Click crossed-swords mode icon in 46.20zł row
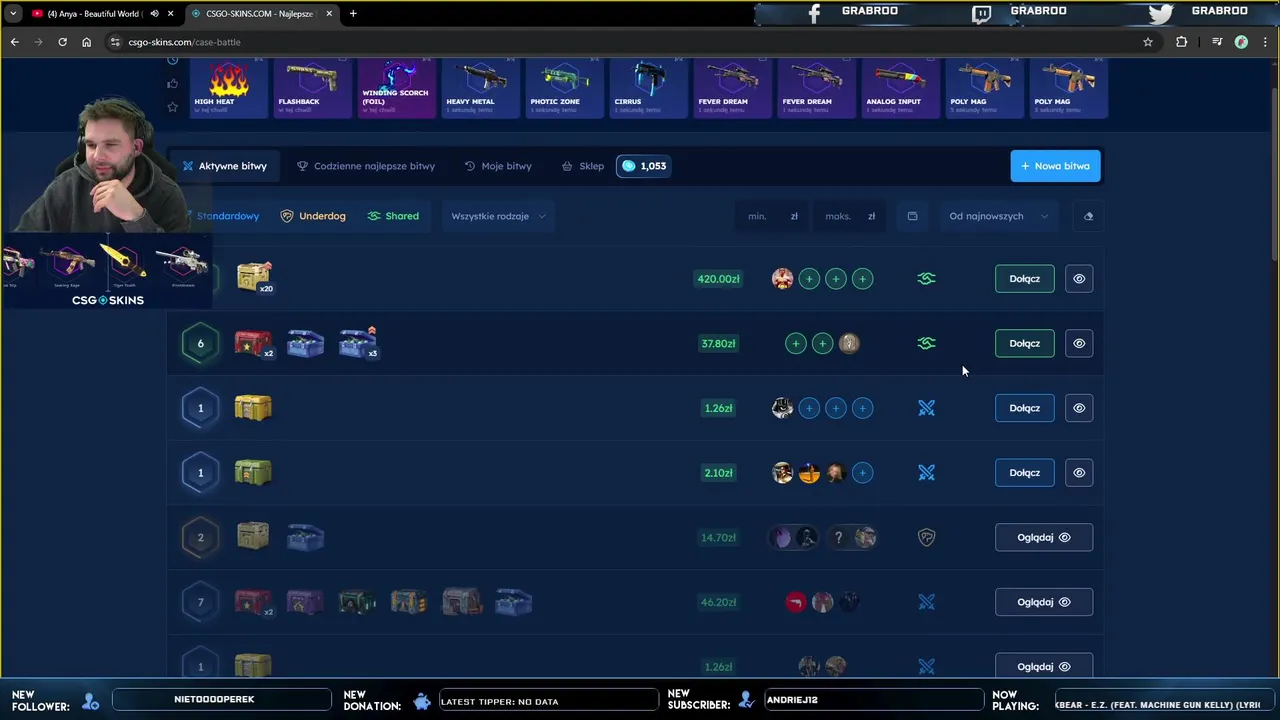 click(x=926, y=602)
